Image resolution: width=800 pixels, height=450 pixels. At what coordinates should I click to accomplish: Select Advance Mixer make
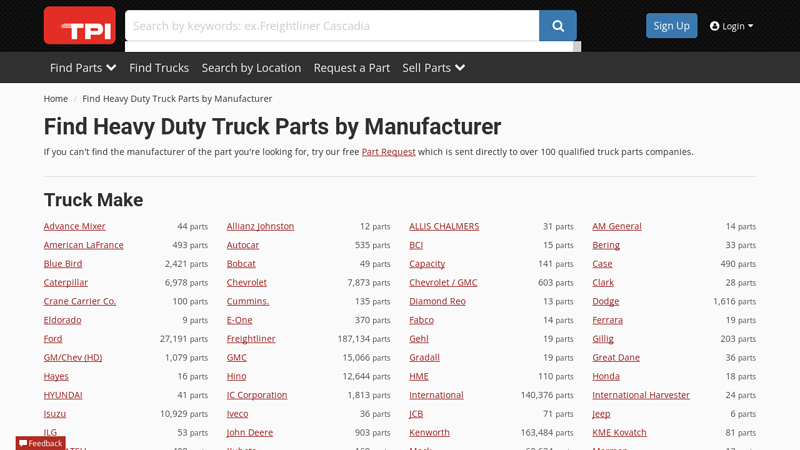point(74,226)
